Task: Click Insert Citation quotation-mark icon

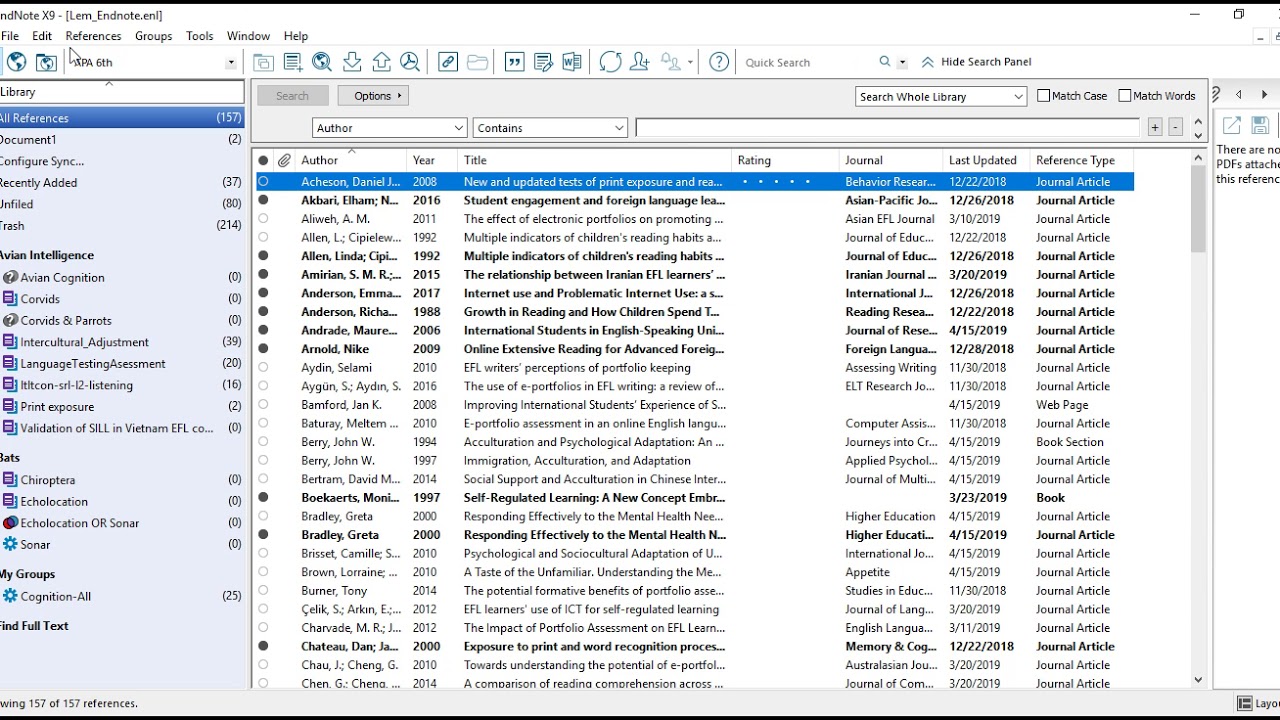Action: coord(515,62)
